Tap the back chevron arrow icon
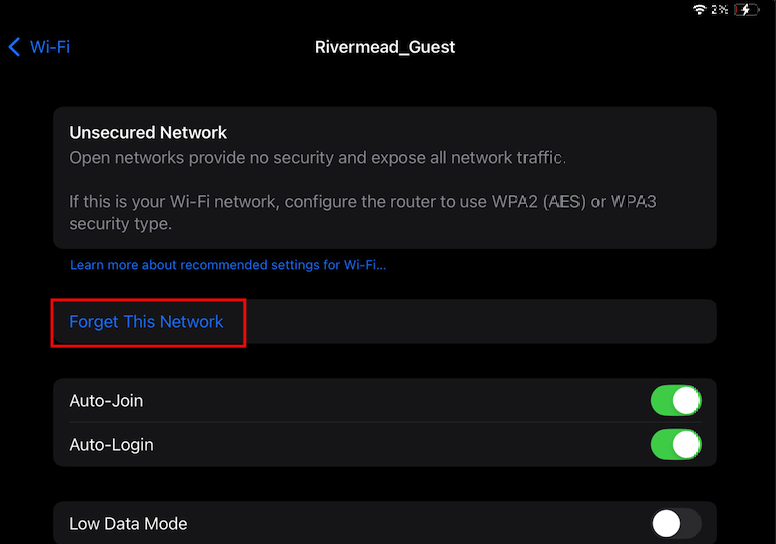Screen dimensions: 776x544 coord(14,47)
